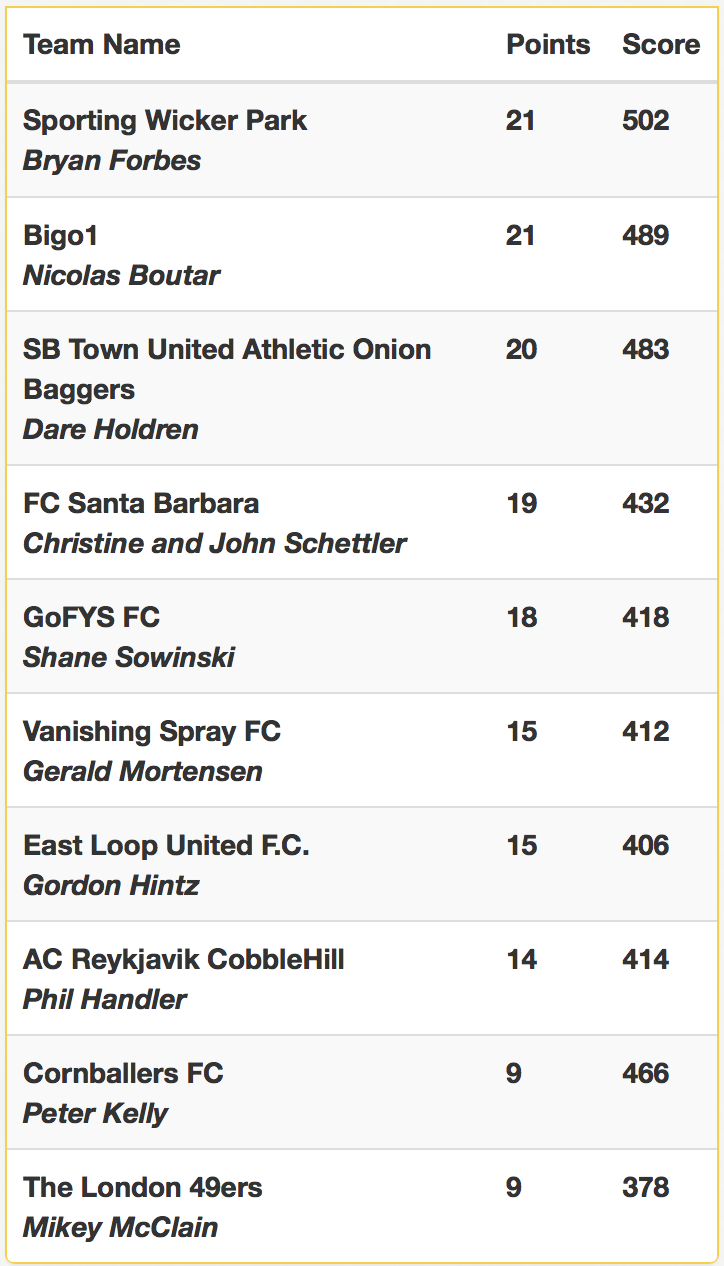Click the Team Name column header
The image size is (724, 1266).
click(x=102, y=44)
